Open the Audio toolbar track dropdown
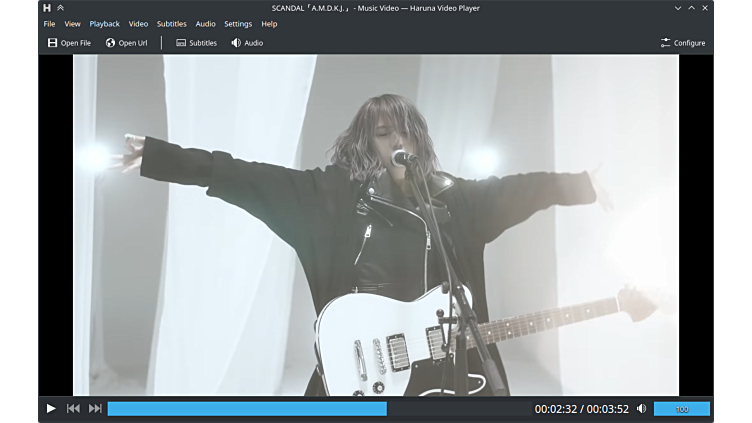The image size is (752, 423). 247,43
